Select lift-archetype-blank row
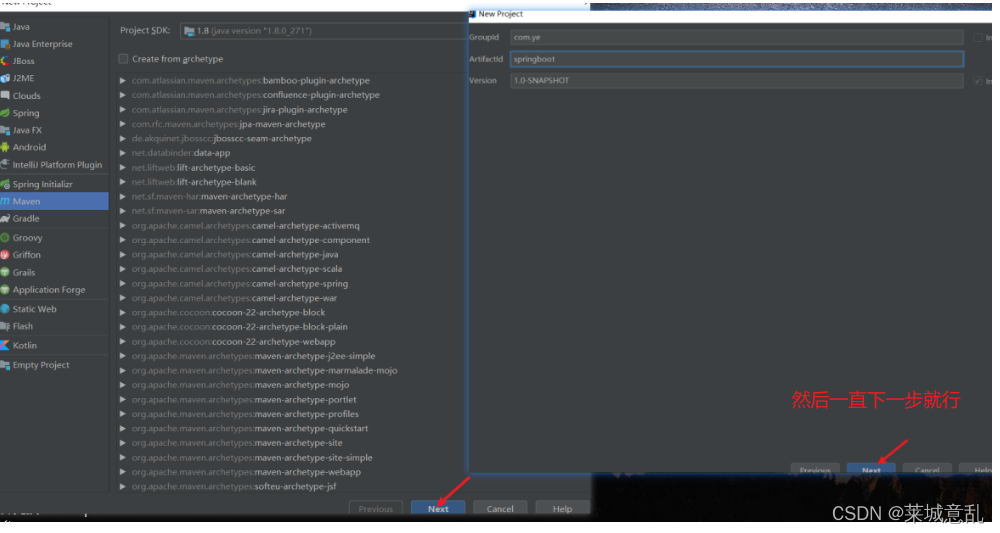 tap(194, 182)
